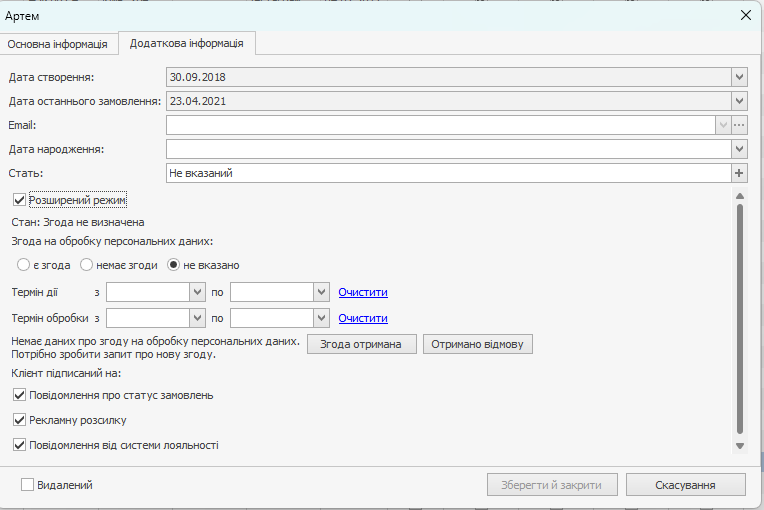Expand the Дата народження date picker
Viewport: 764px width, 510px height.
click(x=740, y=149)
